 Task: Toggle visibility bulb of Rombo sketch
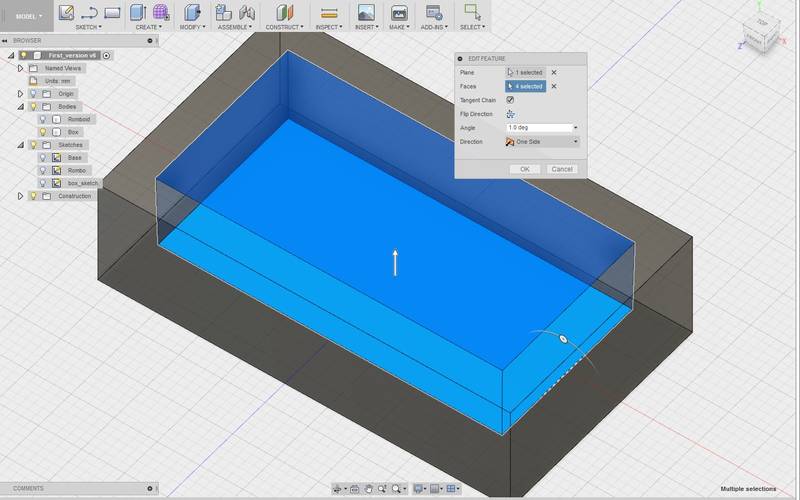pos(43,170)
